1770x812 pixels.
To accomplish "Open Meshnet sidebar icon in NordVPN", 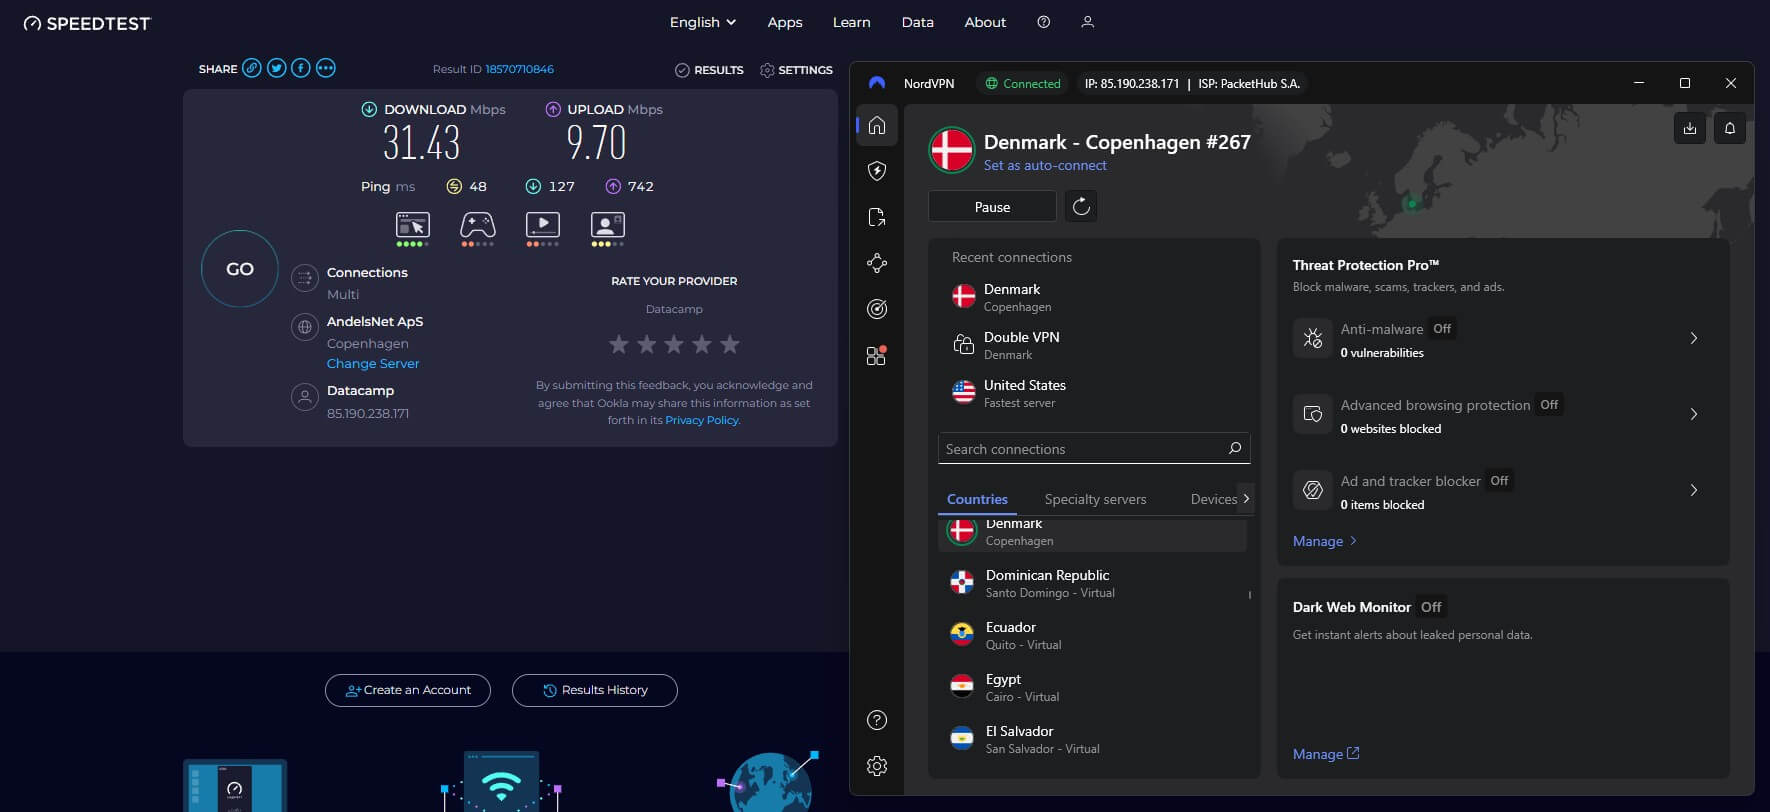I will coord(877,263).
